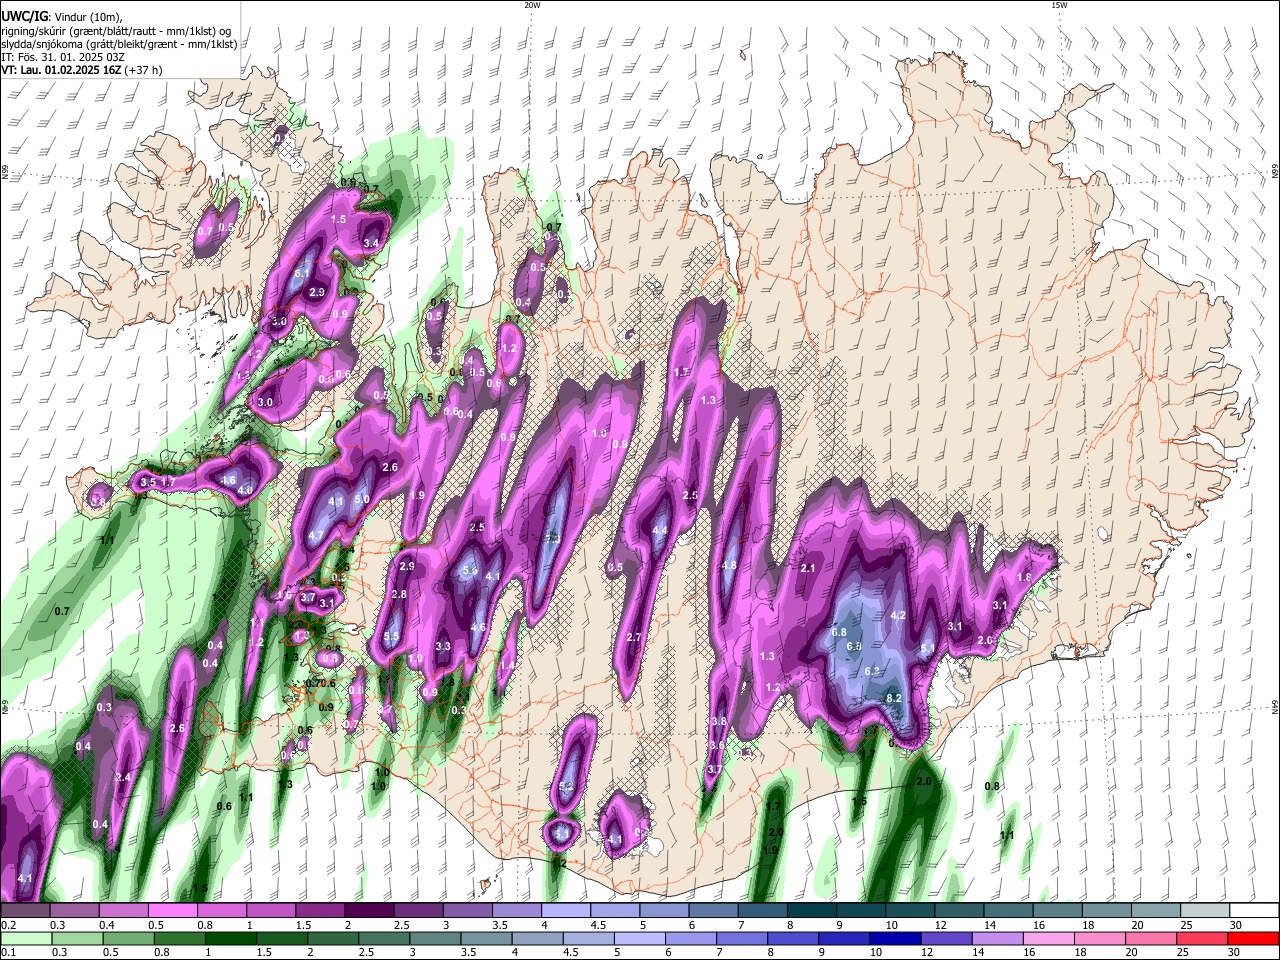1280x960 pixels.
Task: Select the dark purple snow swatch starting at 2
Action: pyautogui.click(x=368, y=911)
